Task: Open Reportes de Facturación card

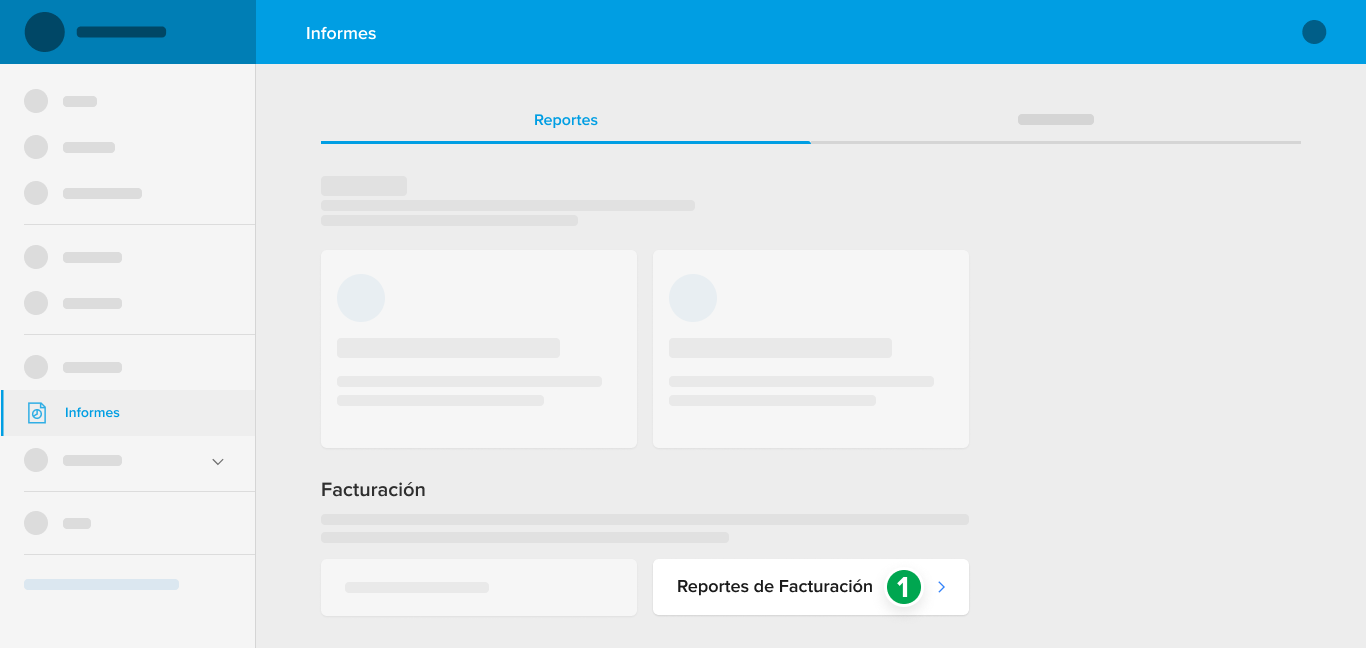Action: (810, 587)
